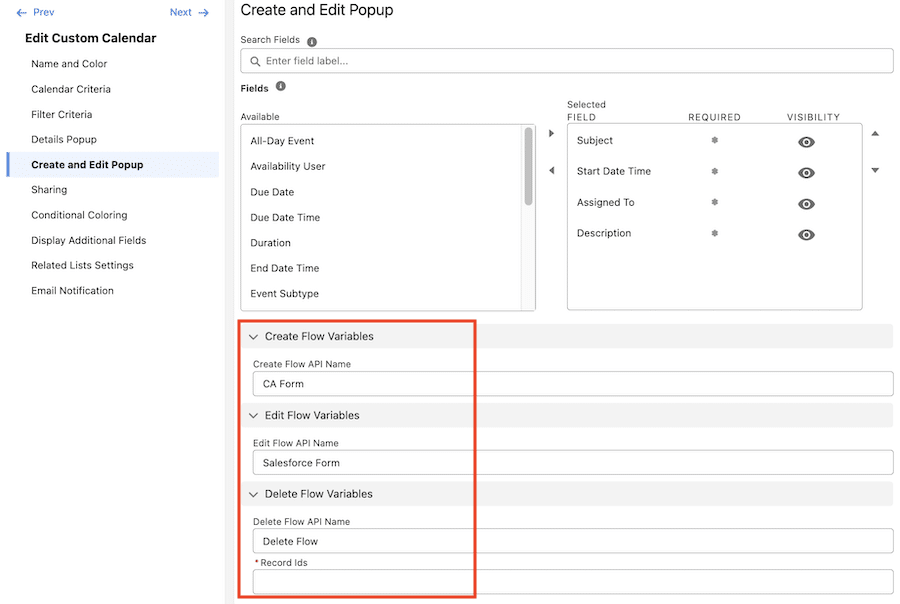Move field to Selected with right arrow
The image size is (900, 604).
(x=551, y=133)
